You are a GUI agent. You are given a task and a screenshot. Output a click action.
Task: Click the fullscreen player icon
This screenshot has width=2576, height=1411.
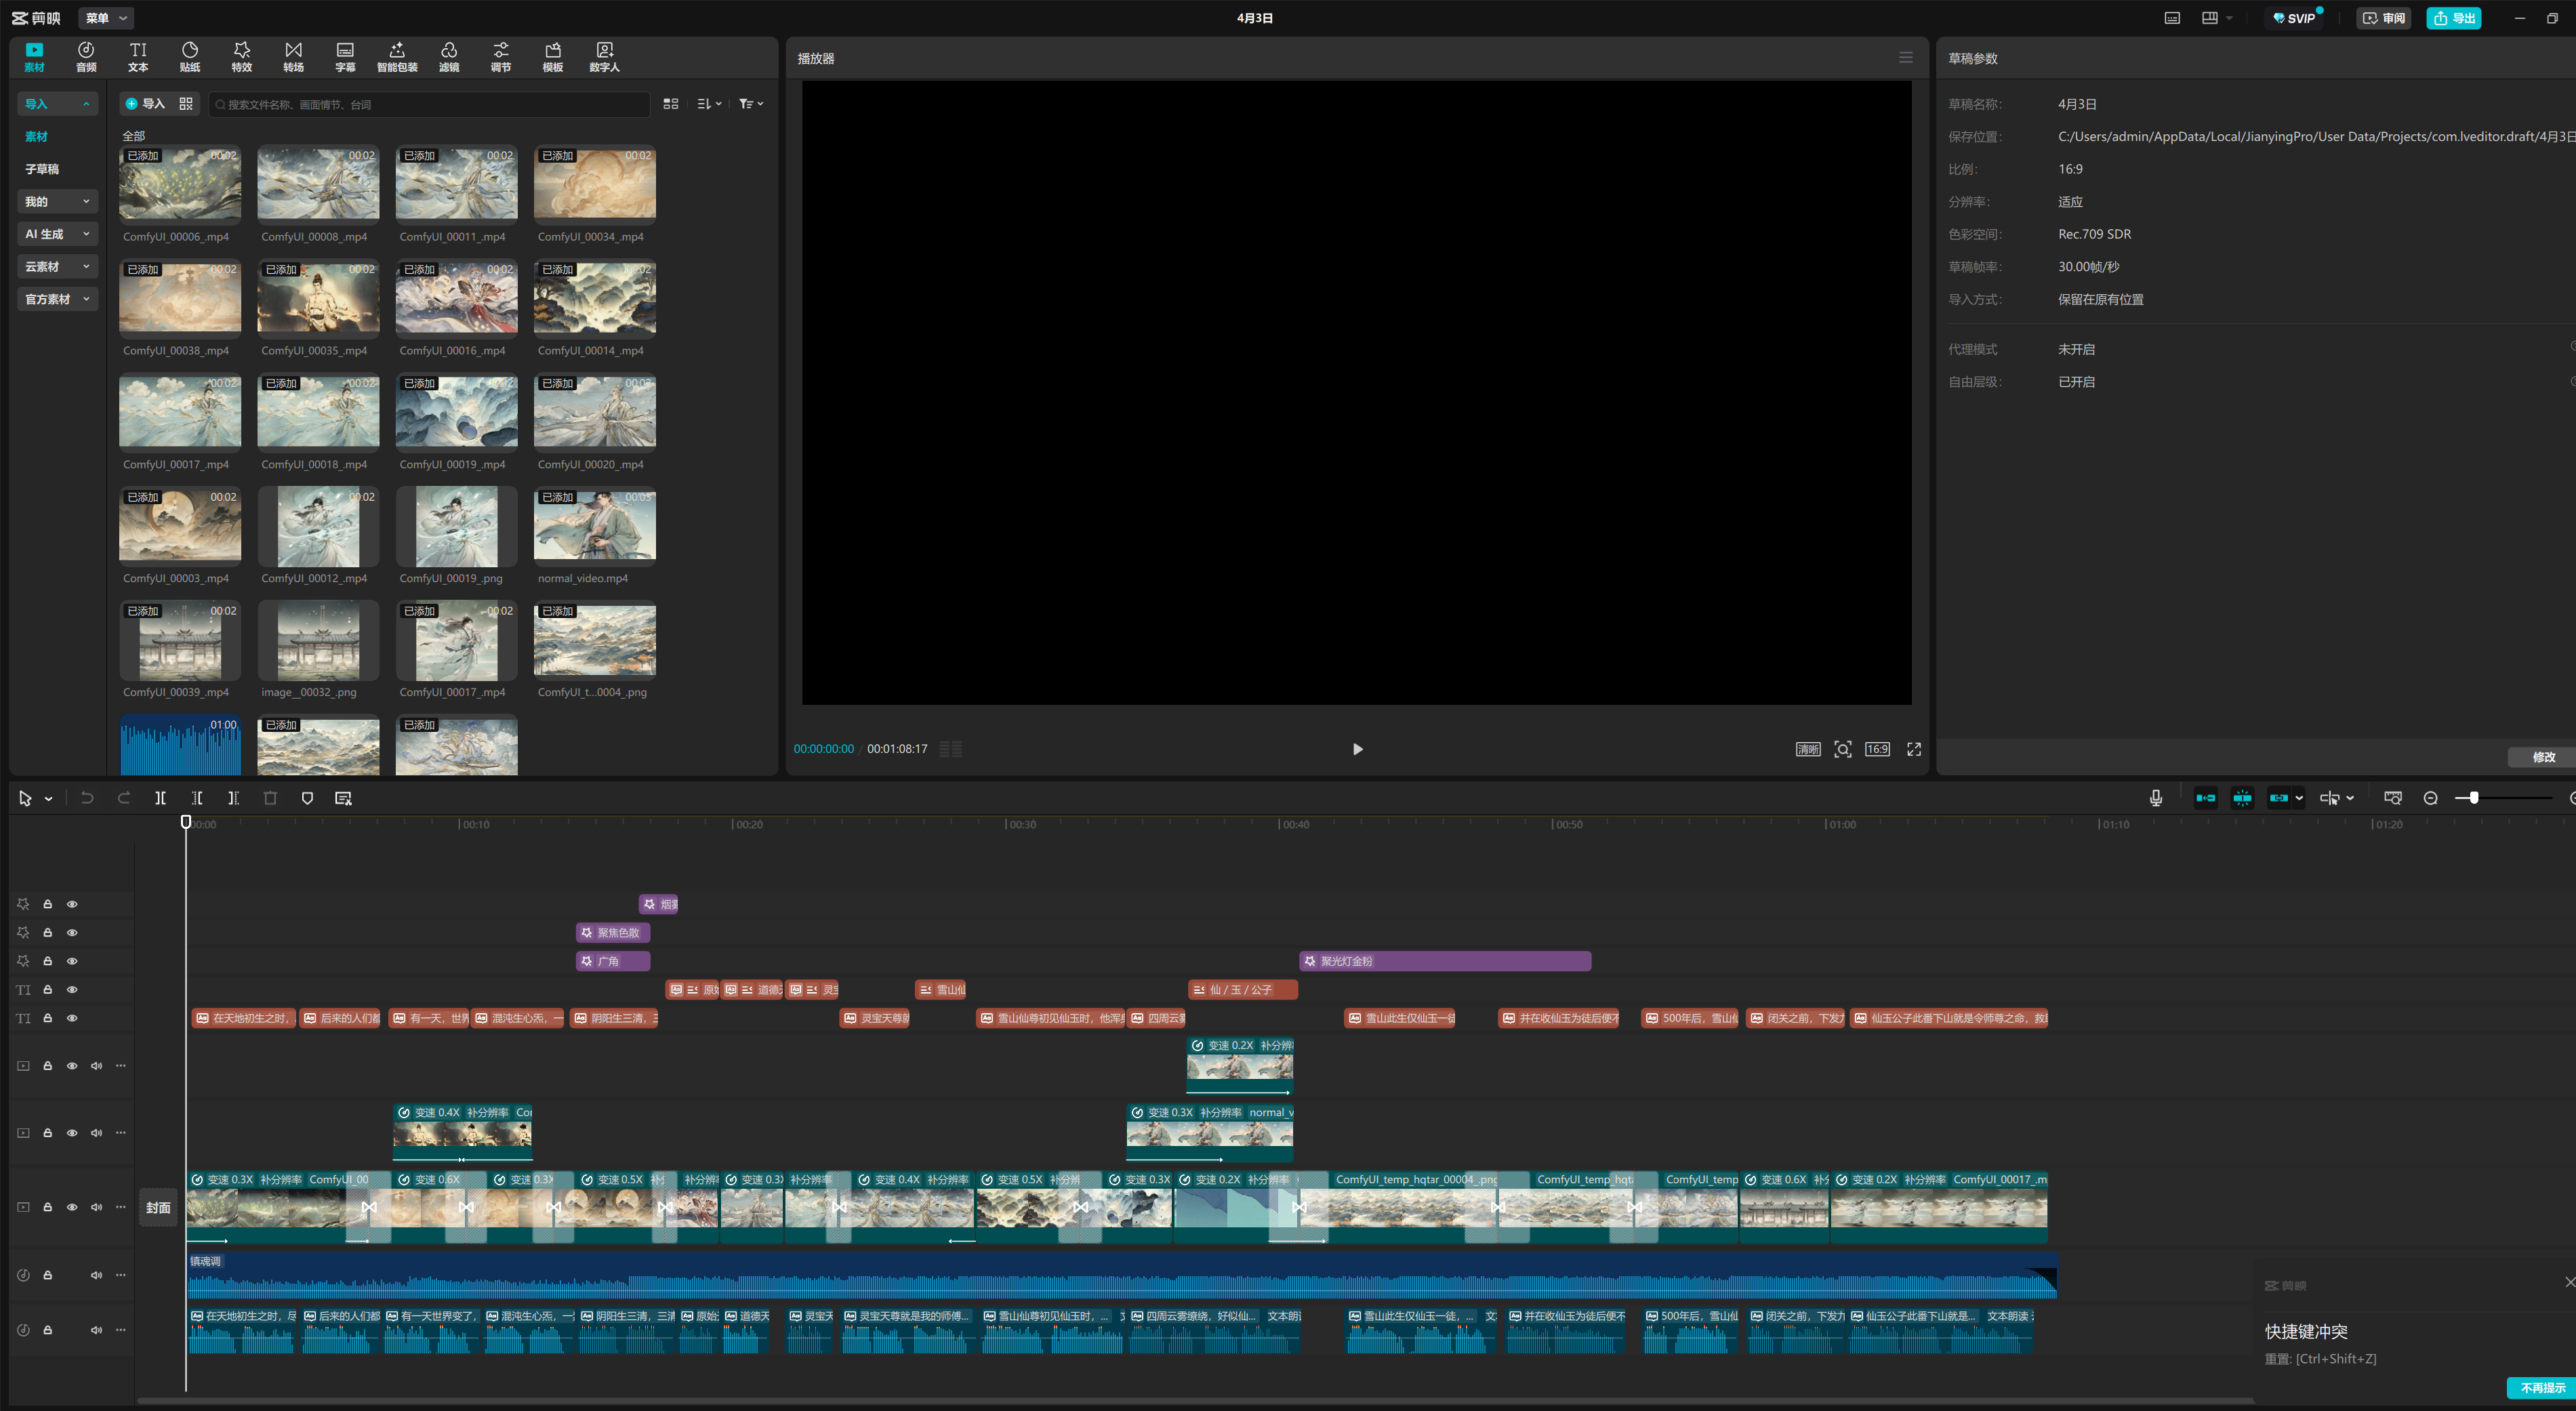pyautogui.click(x=1913, y=749)
